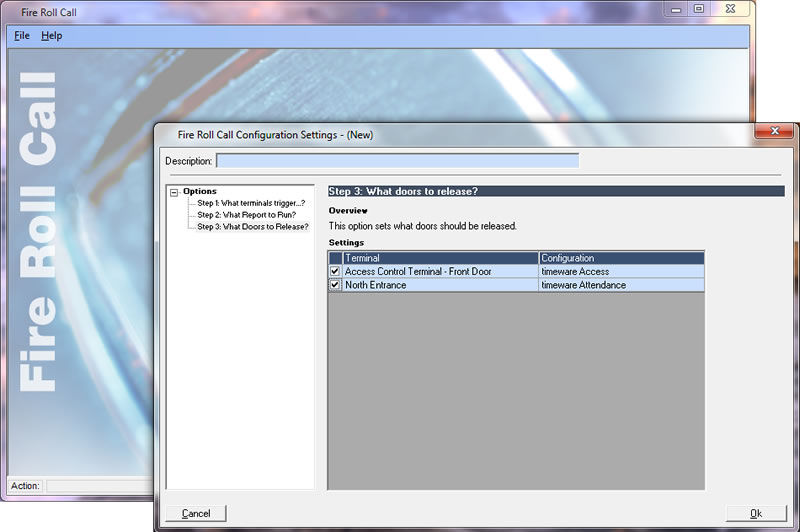Click the Description text field

(397, 161)
